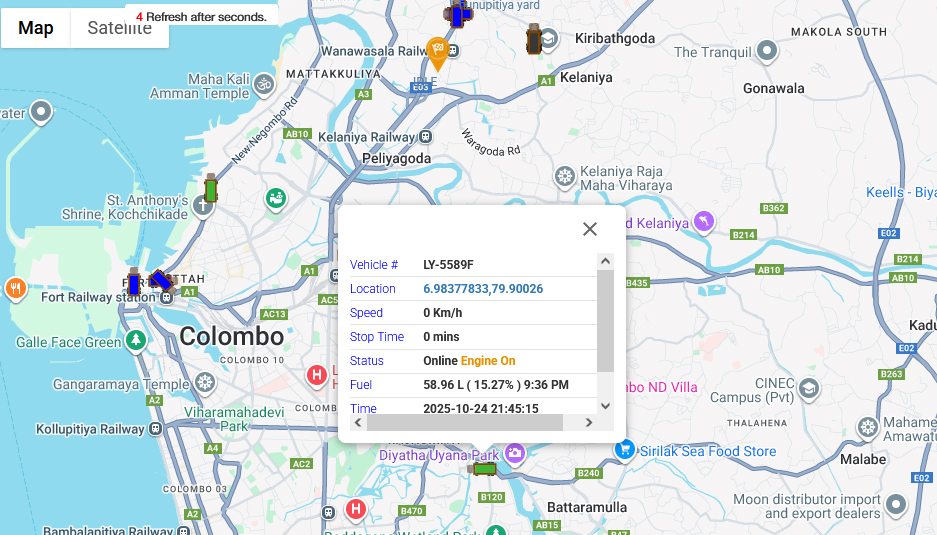Click the Gonawala map label
937x535 pixels.
click(774, 88)
